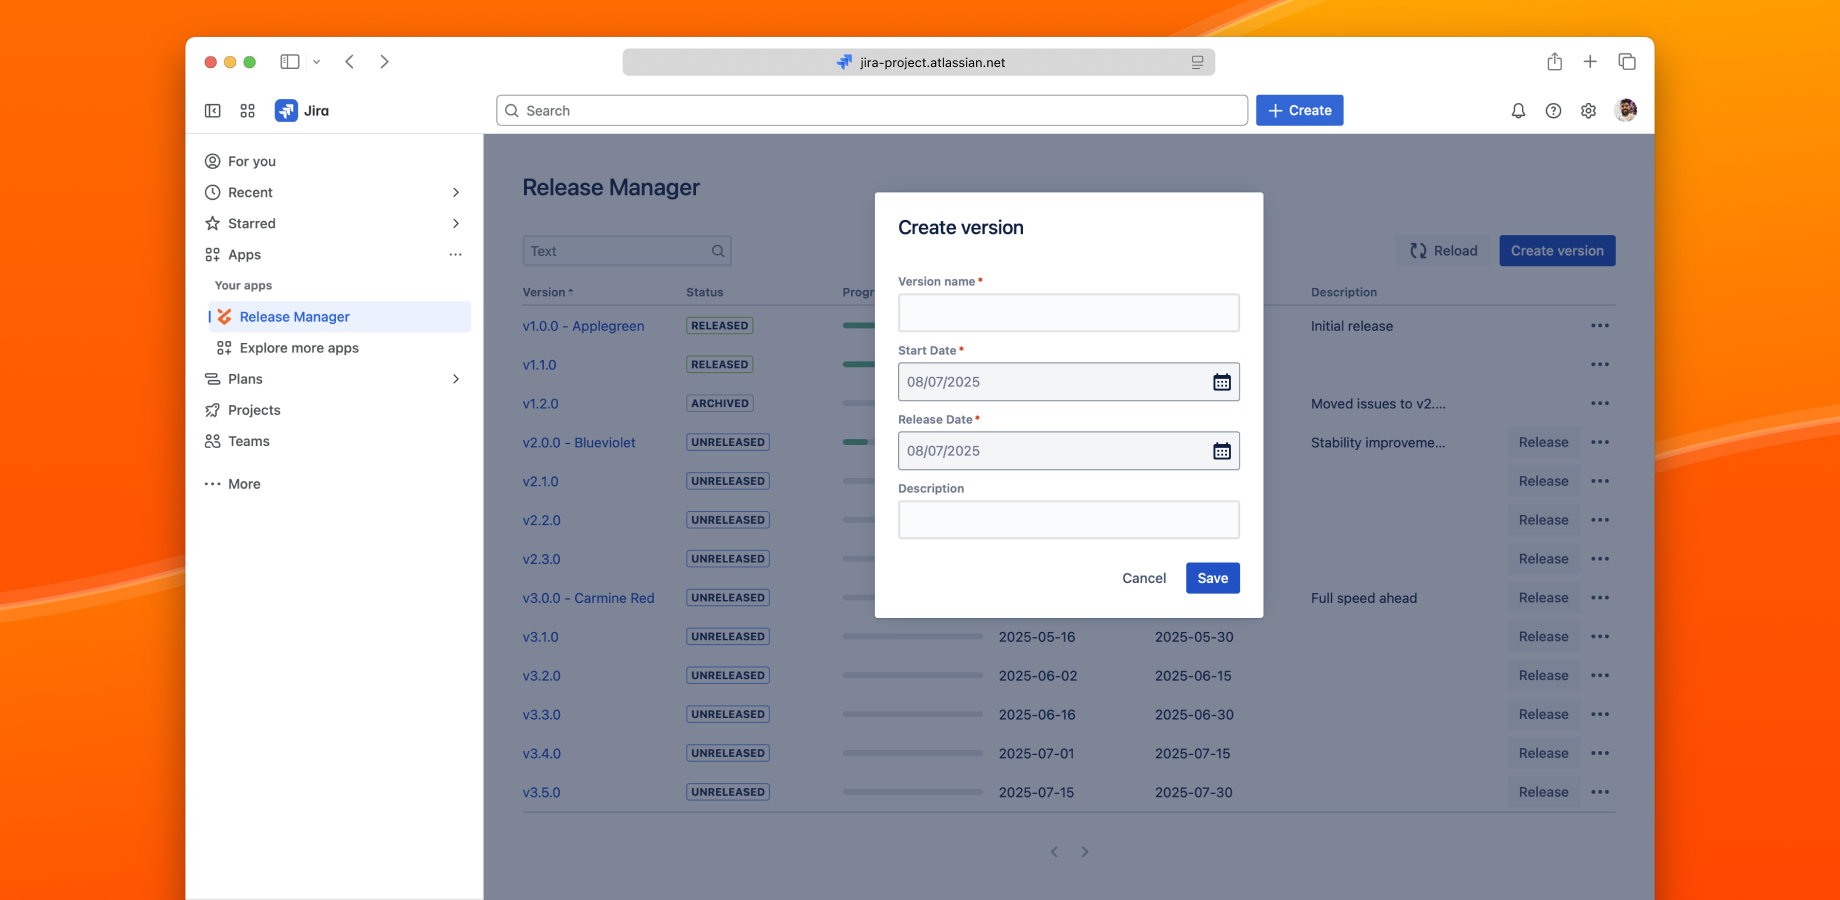Click the Full speed ahead description
1840x900 pixels.
click(x=1364, y=598)
